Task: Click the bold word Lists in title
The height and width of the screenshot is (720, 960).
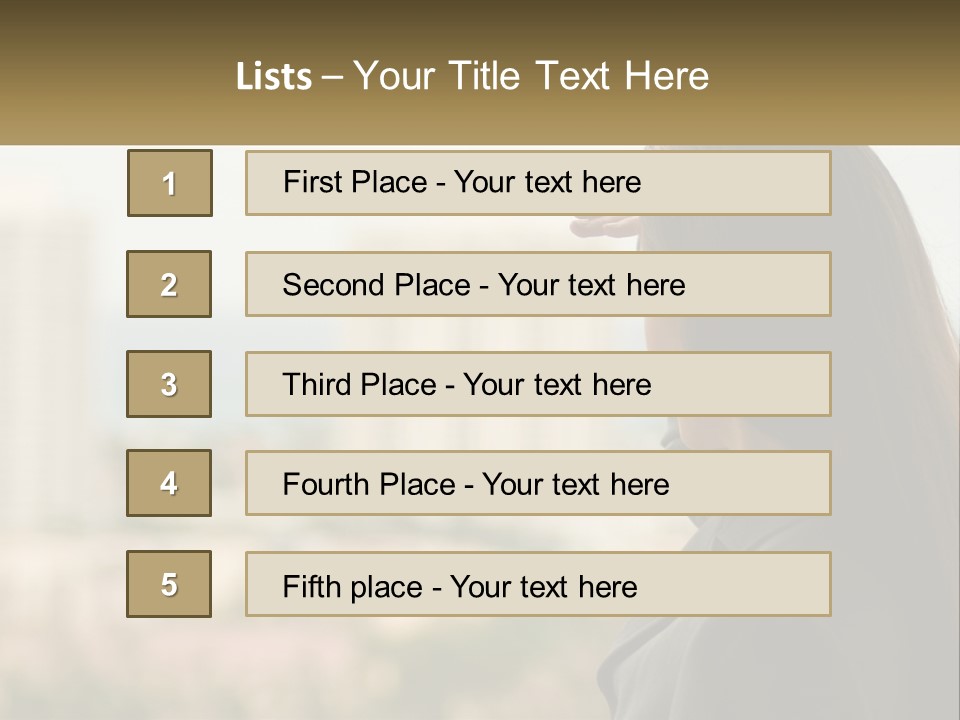Action: coord(274,77)
